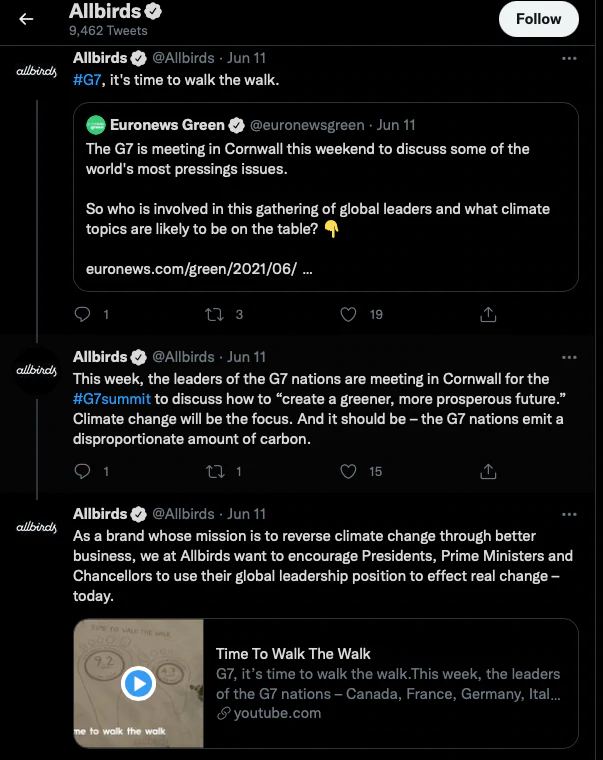
Task: Expand more options on the third tweet
Action: pyautogui.click(x=569, y=514)
